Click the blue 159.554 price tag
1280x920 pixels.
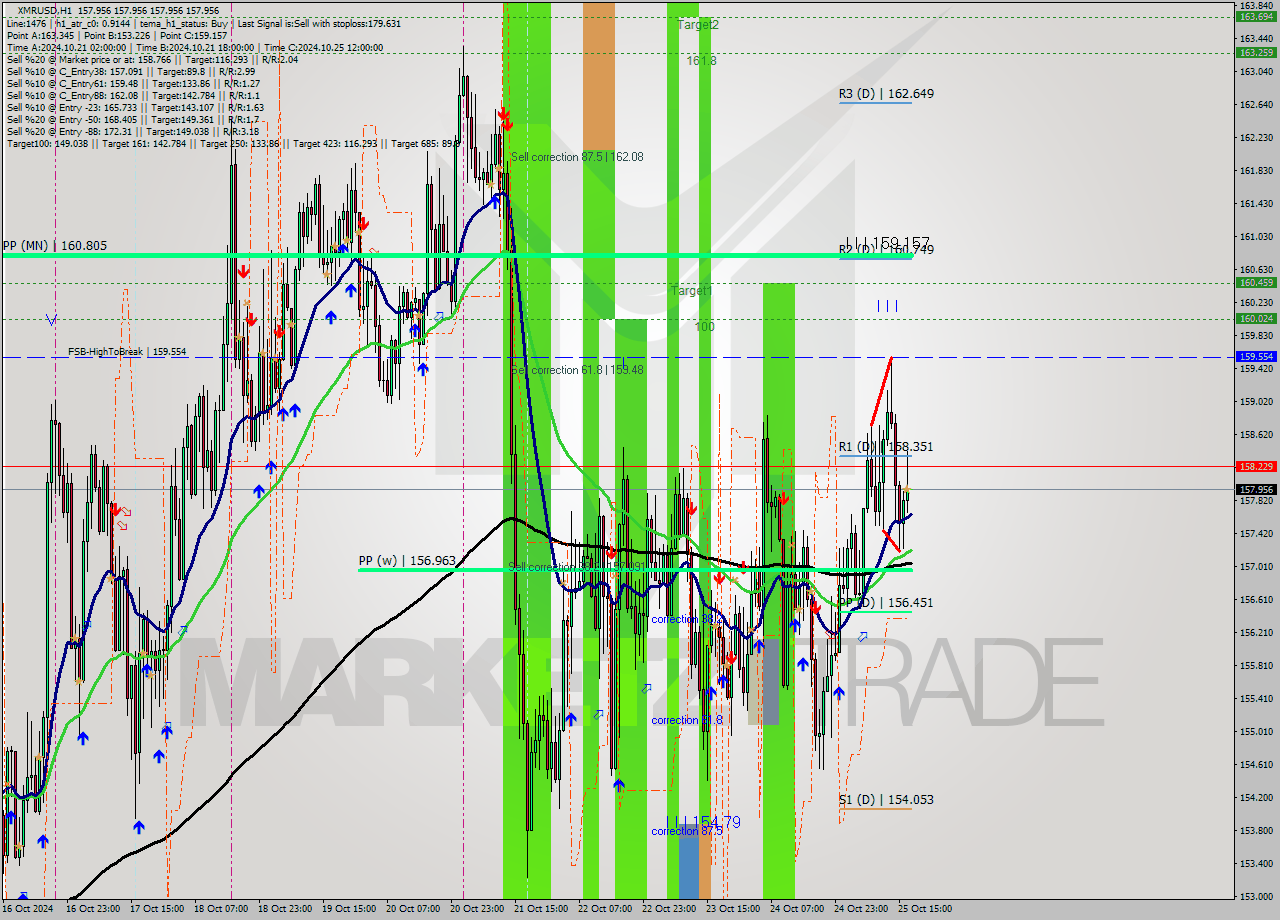click(1257, 356)
